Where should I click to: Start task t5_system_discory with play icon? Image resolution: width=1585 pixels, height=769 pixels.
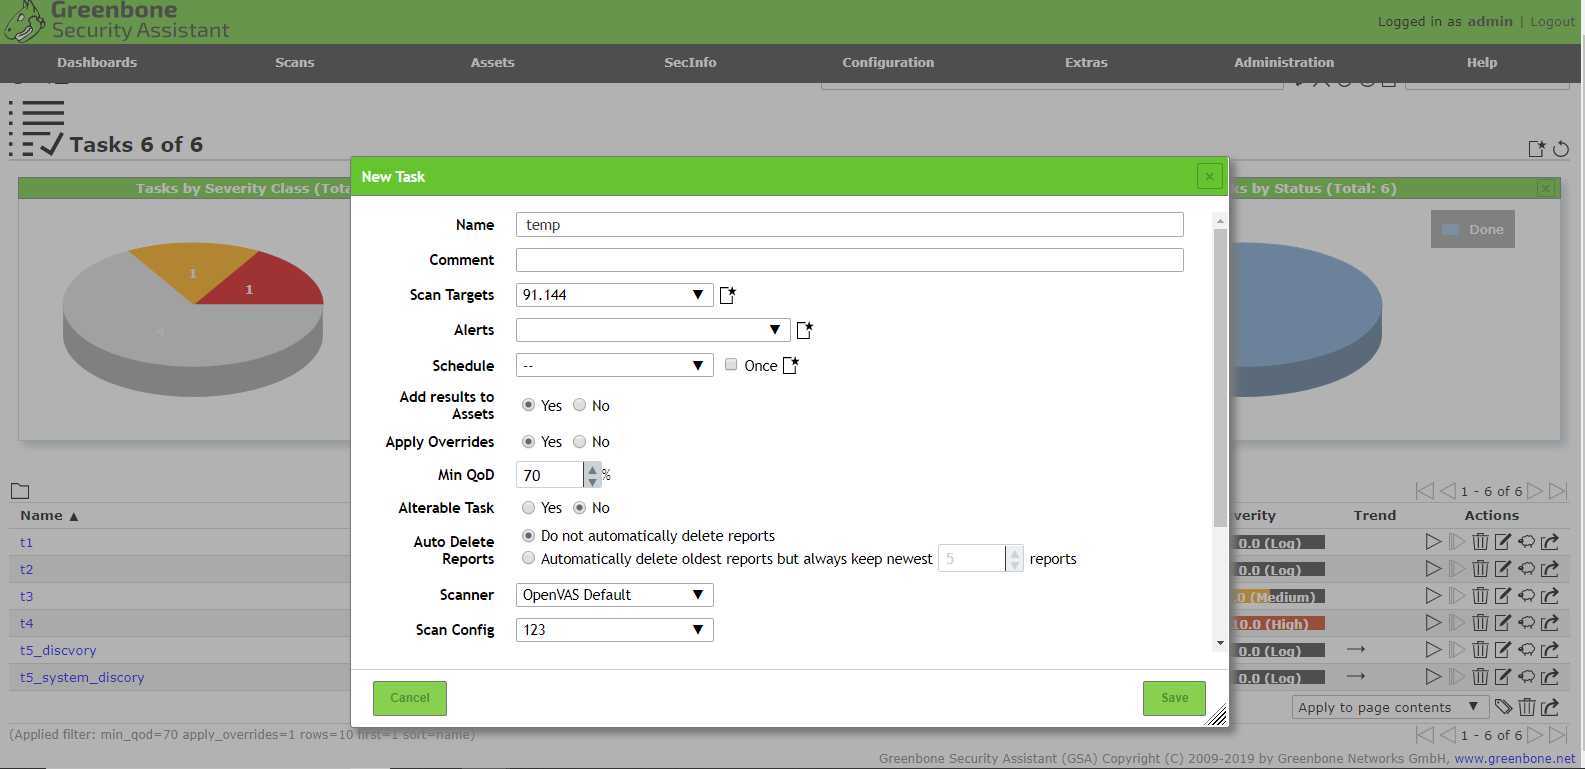[x=1433, y=677]
